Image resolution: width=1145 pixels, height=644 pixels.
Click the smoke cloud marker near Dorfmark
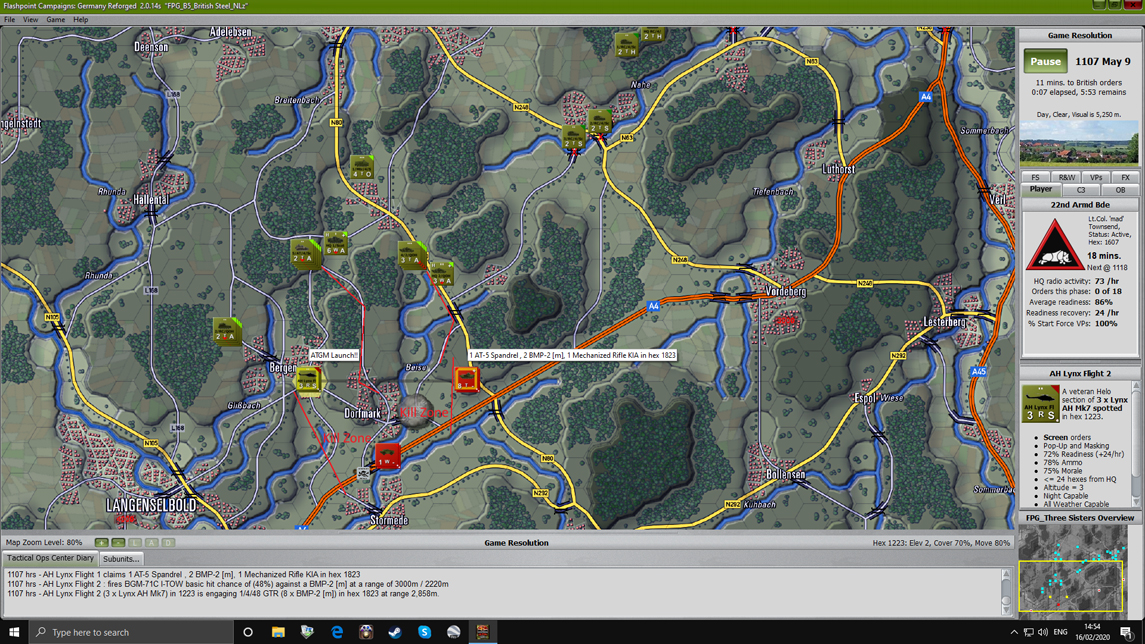(x=414, y=411)
